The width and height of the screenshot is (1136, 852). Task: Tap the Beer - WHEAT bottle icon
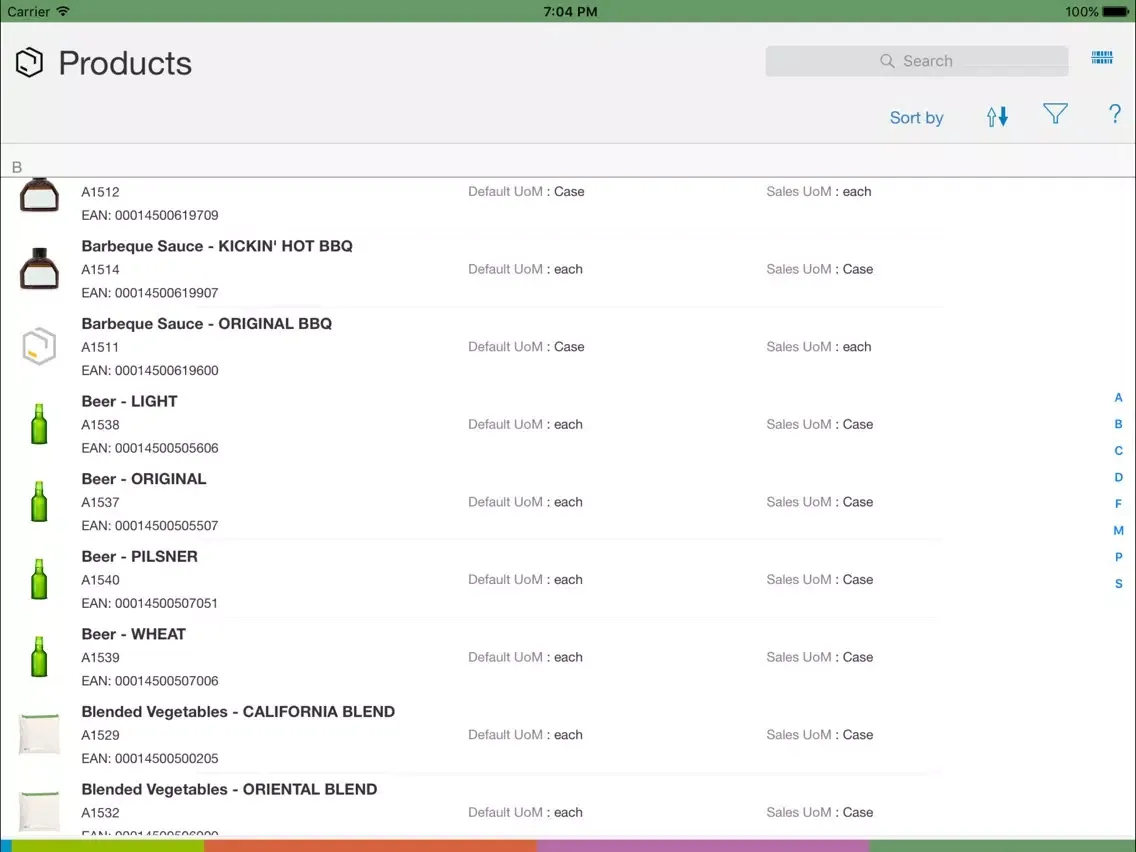(39, 657)
